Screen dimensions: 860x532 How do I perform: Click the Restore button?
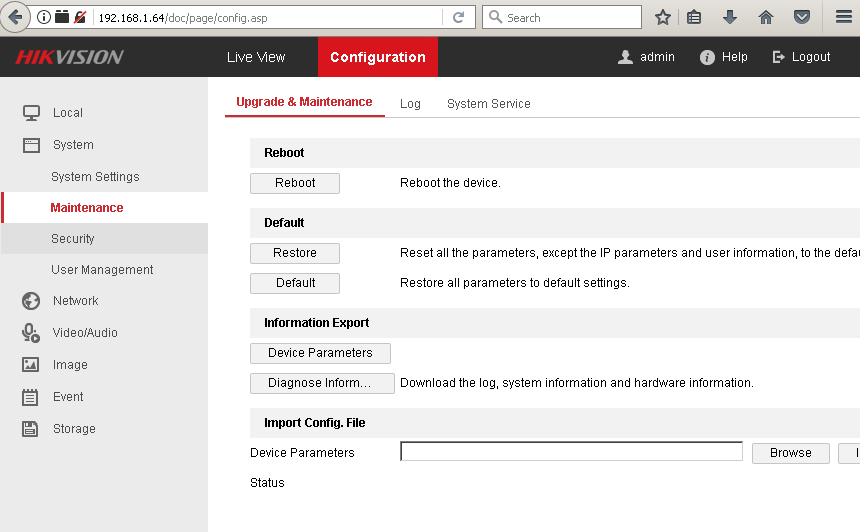coord(295,253)
